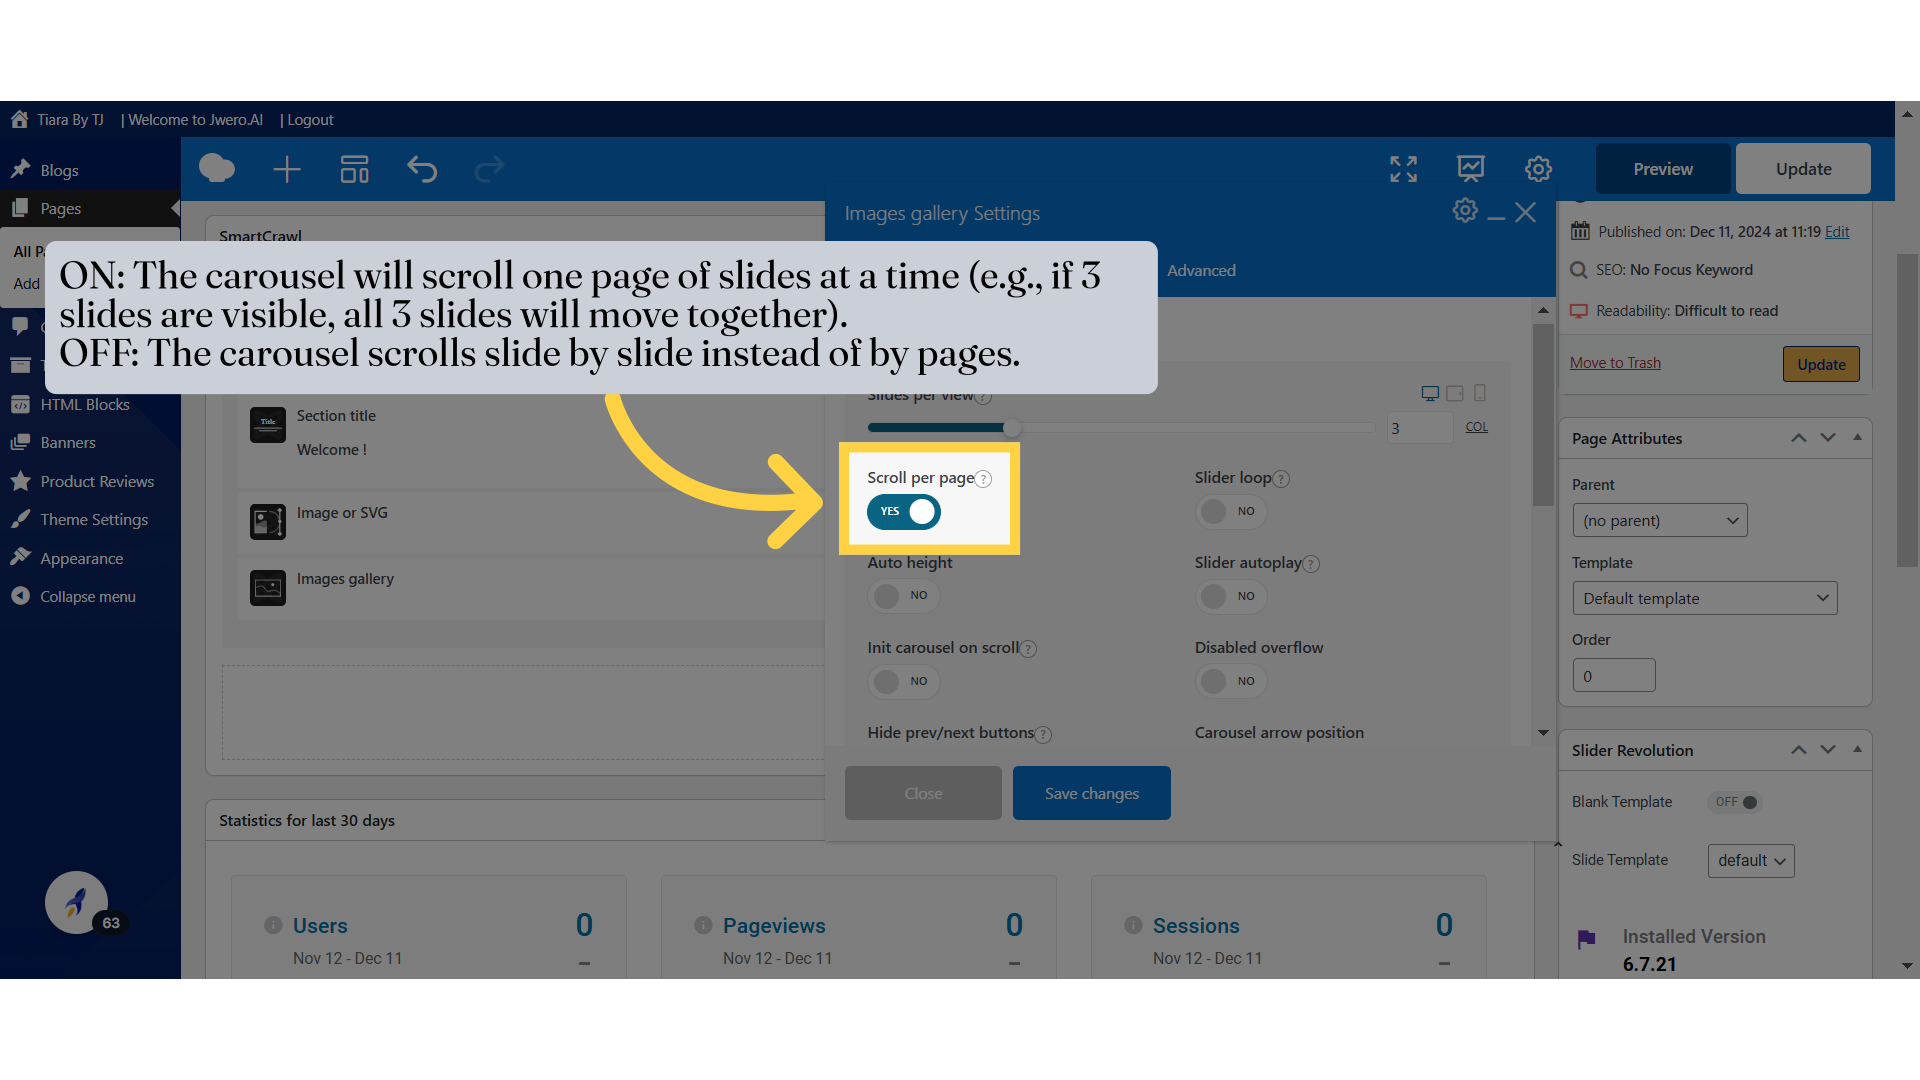Click the Save changes button
The height and width of the screenshot is (1080, 1920).
point(1091,793)
